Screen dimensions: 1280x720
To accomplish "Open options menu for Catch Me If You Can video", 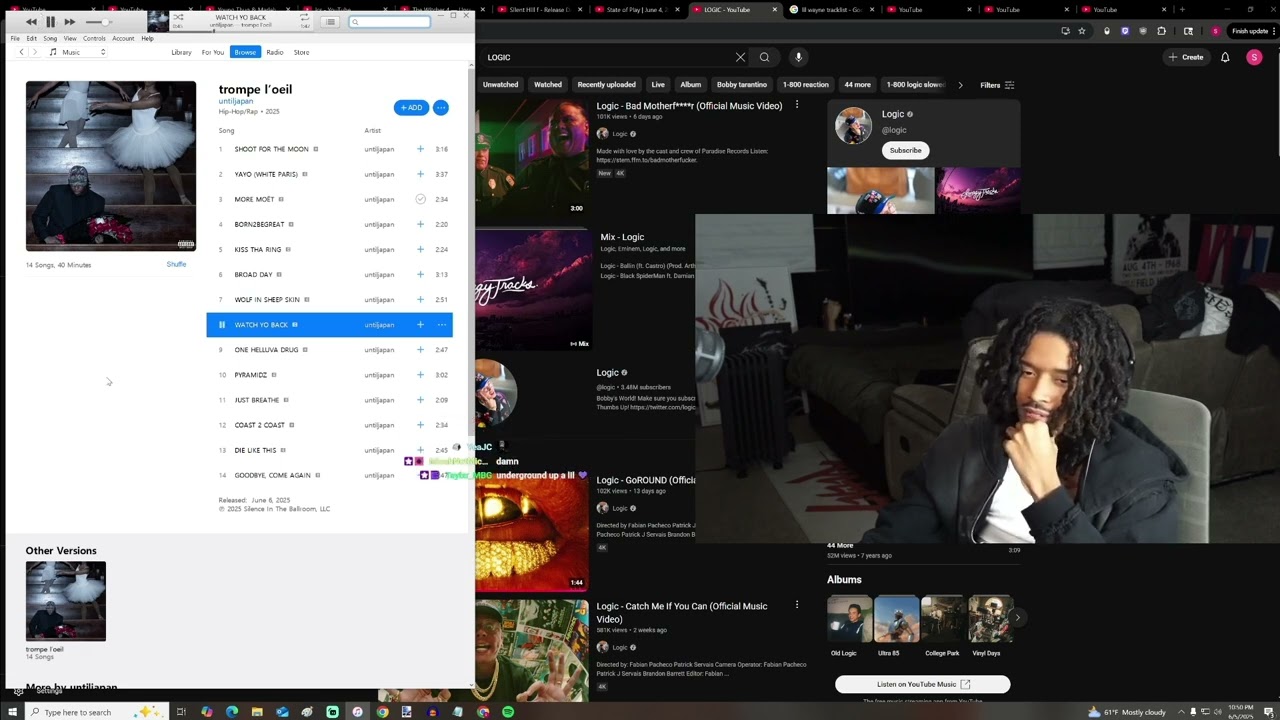I will 797,605.
